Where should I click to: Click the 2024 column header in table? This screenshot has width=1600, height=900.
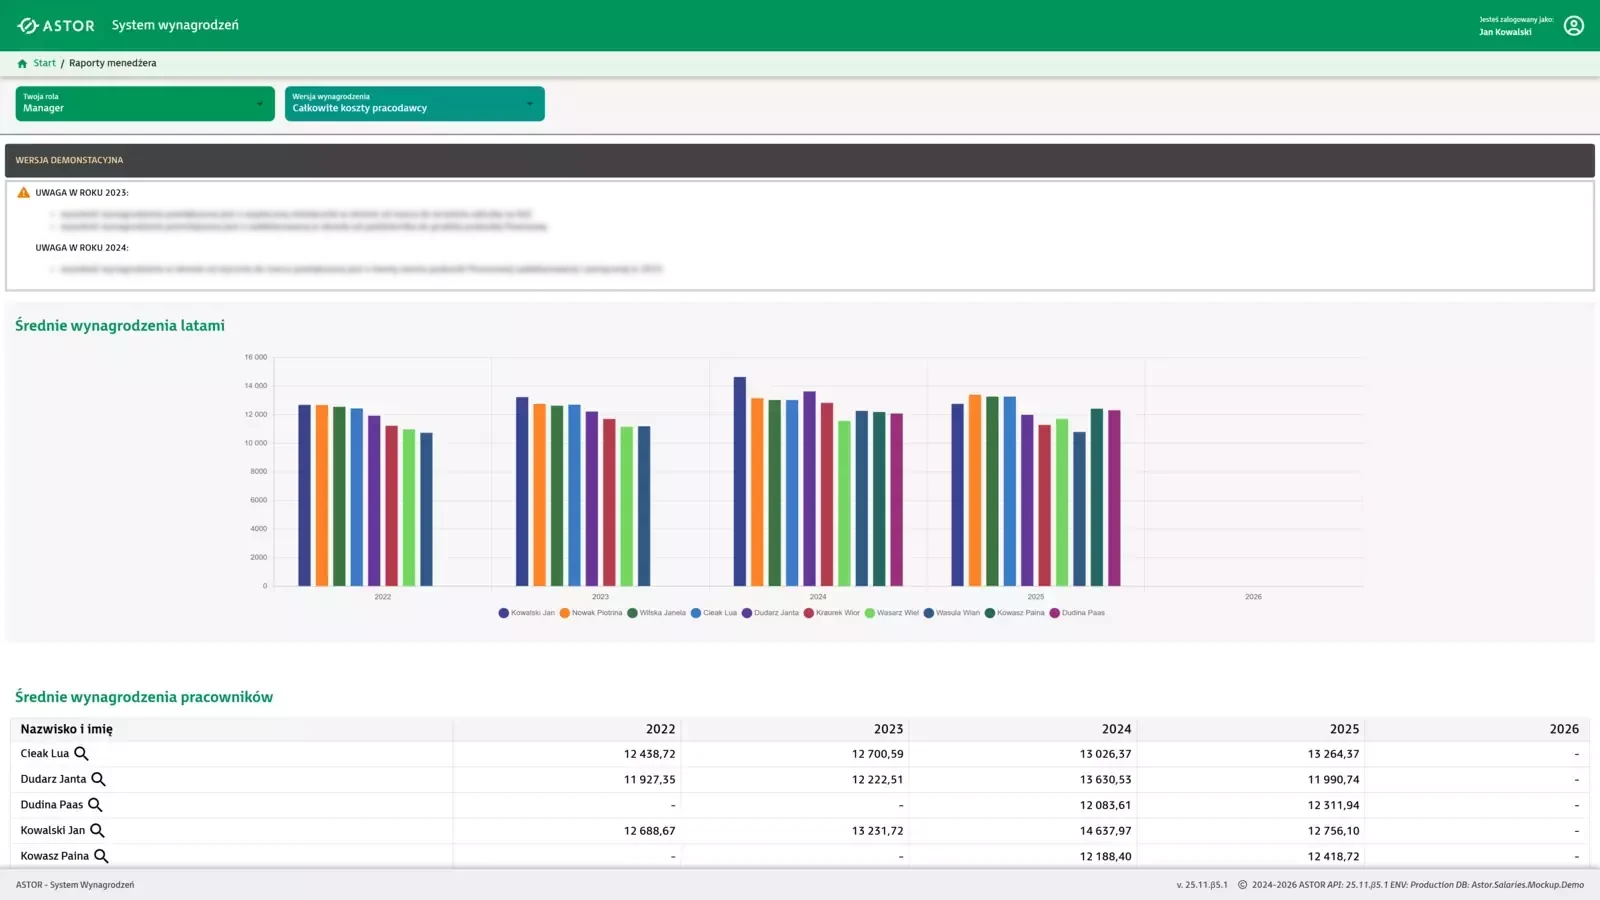pos(1116,729)
